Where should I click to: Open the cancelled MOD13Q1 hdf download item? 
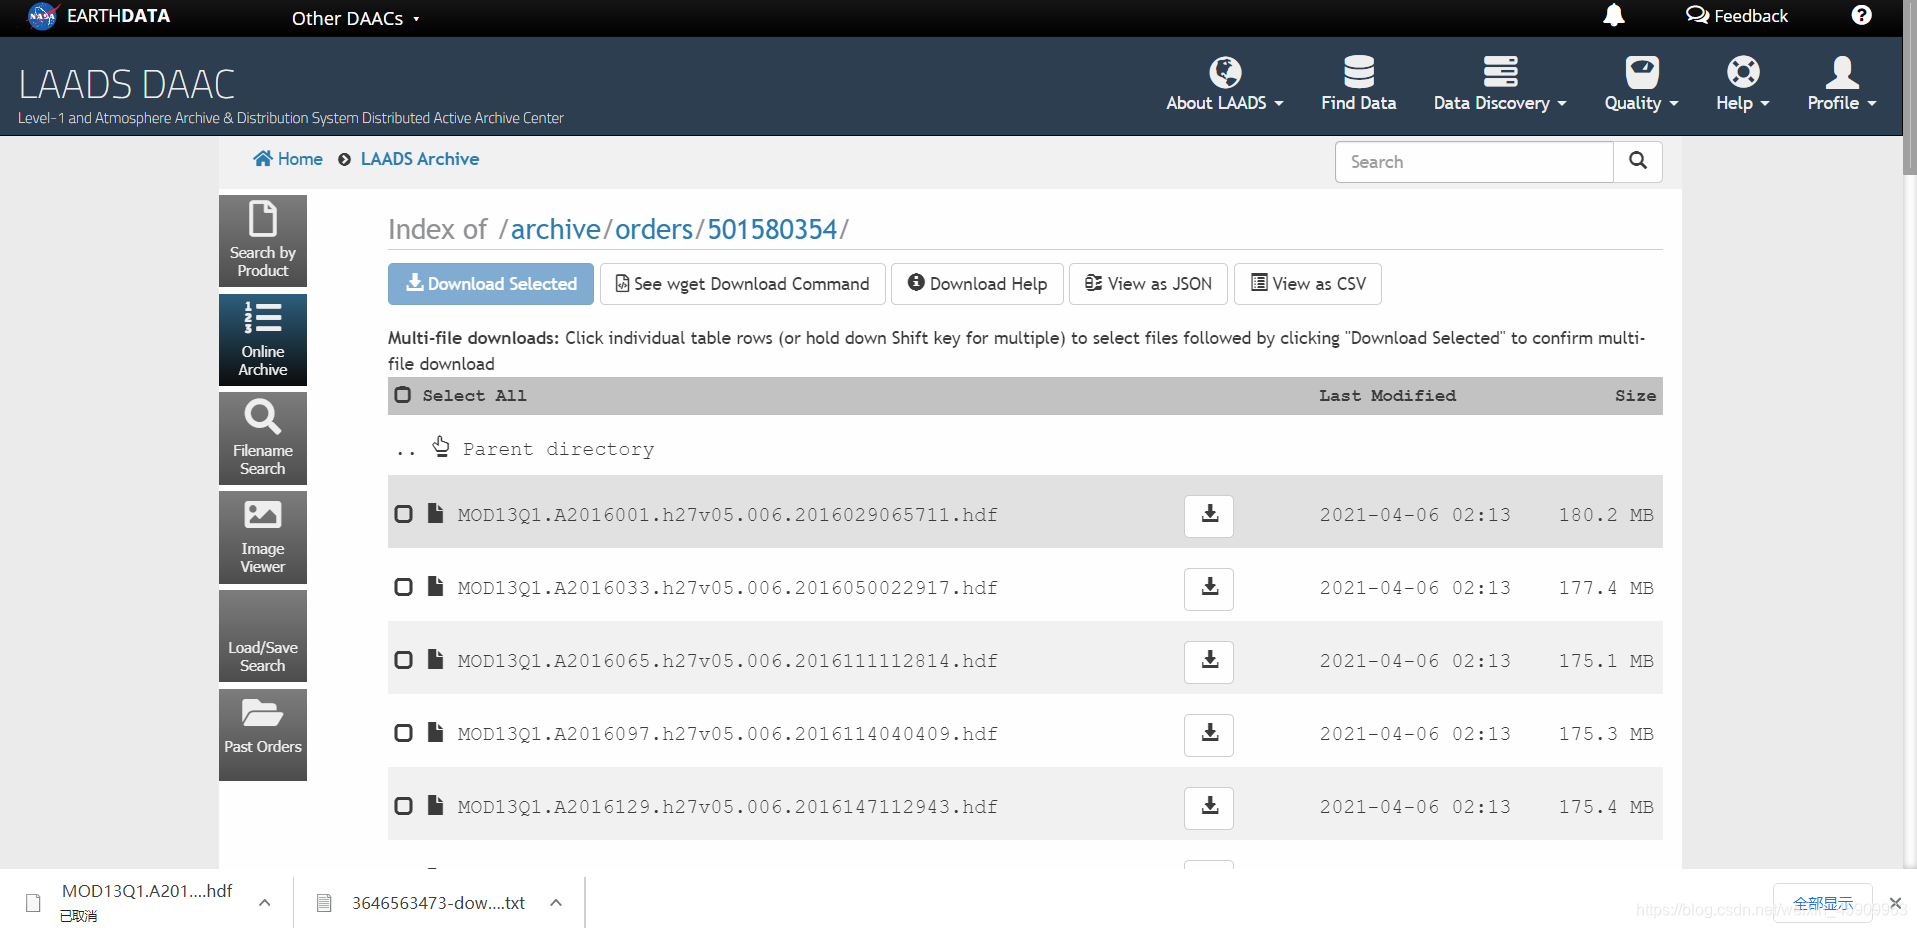click(147, 901)
